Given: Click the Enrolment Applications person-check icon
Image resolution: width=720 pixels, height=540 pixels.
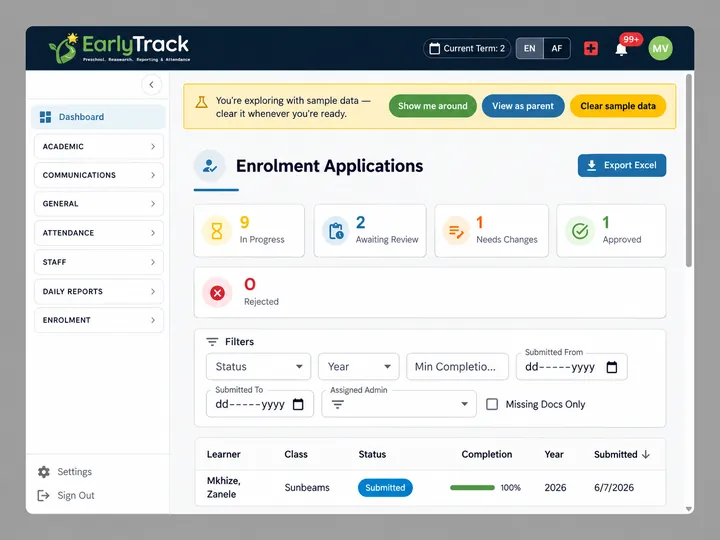Looking at the screenshot, I should [x=209, y=165].
